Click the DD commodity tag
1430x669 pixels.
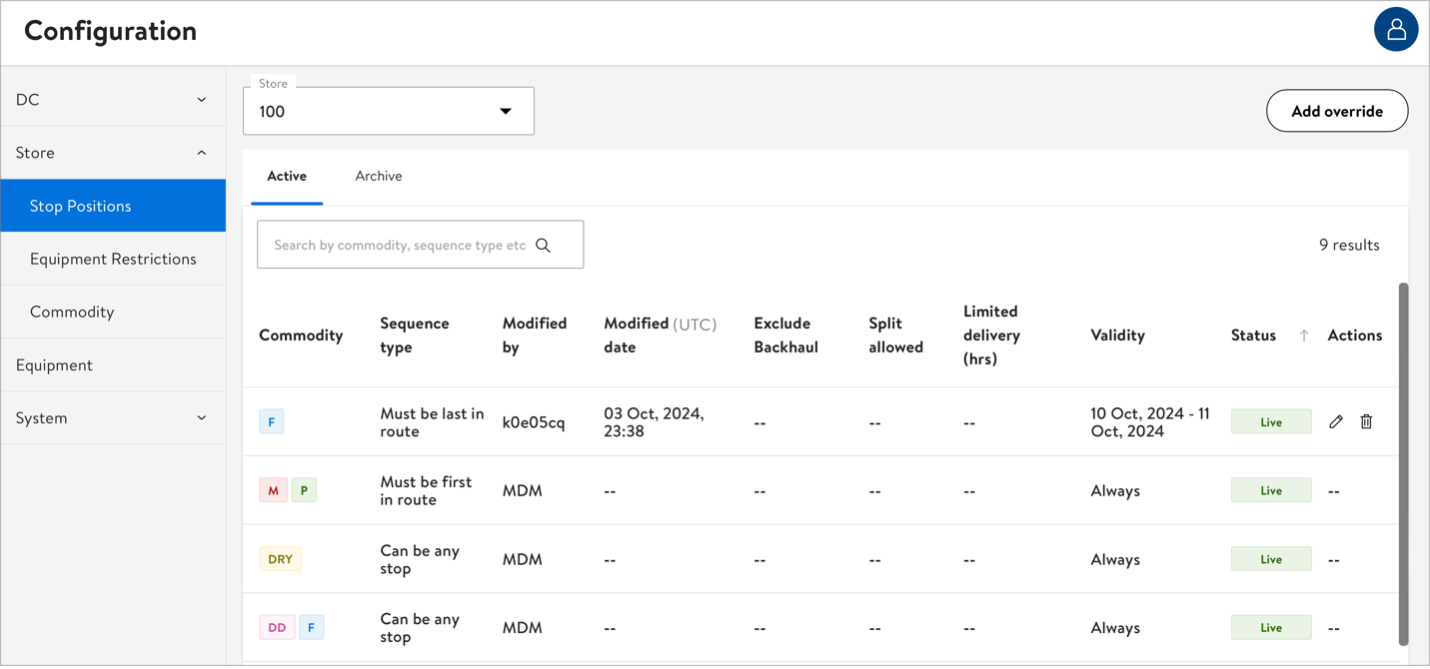(277, 628)
